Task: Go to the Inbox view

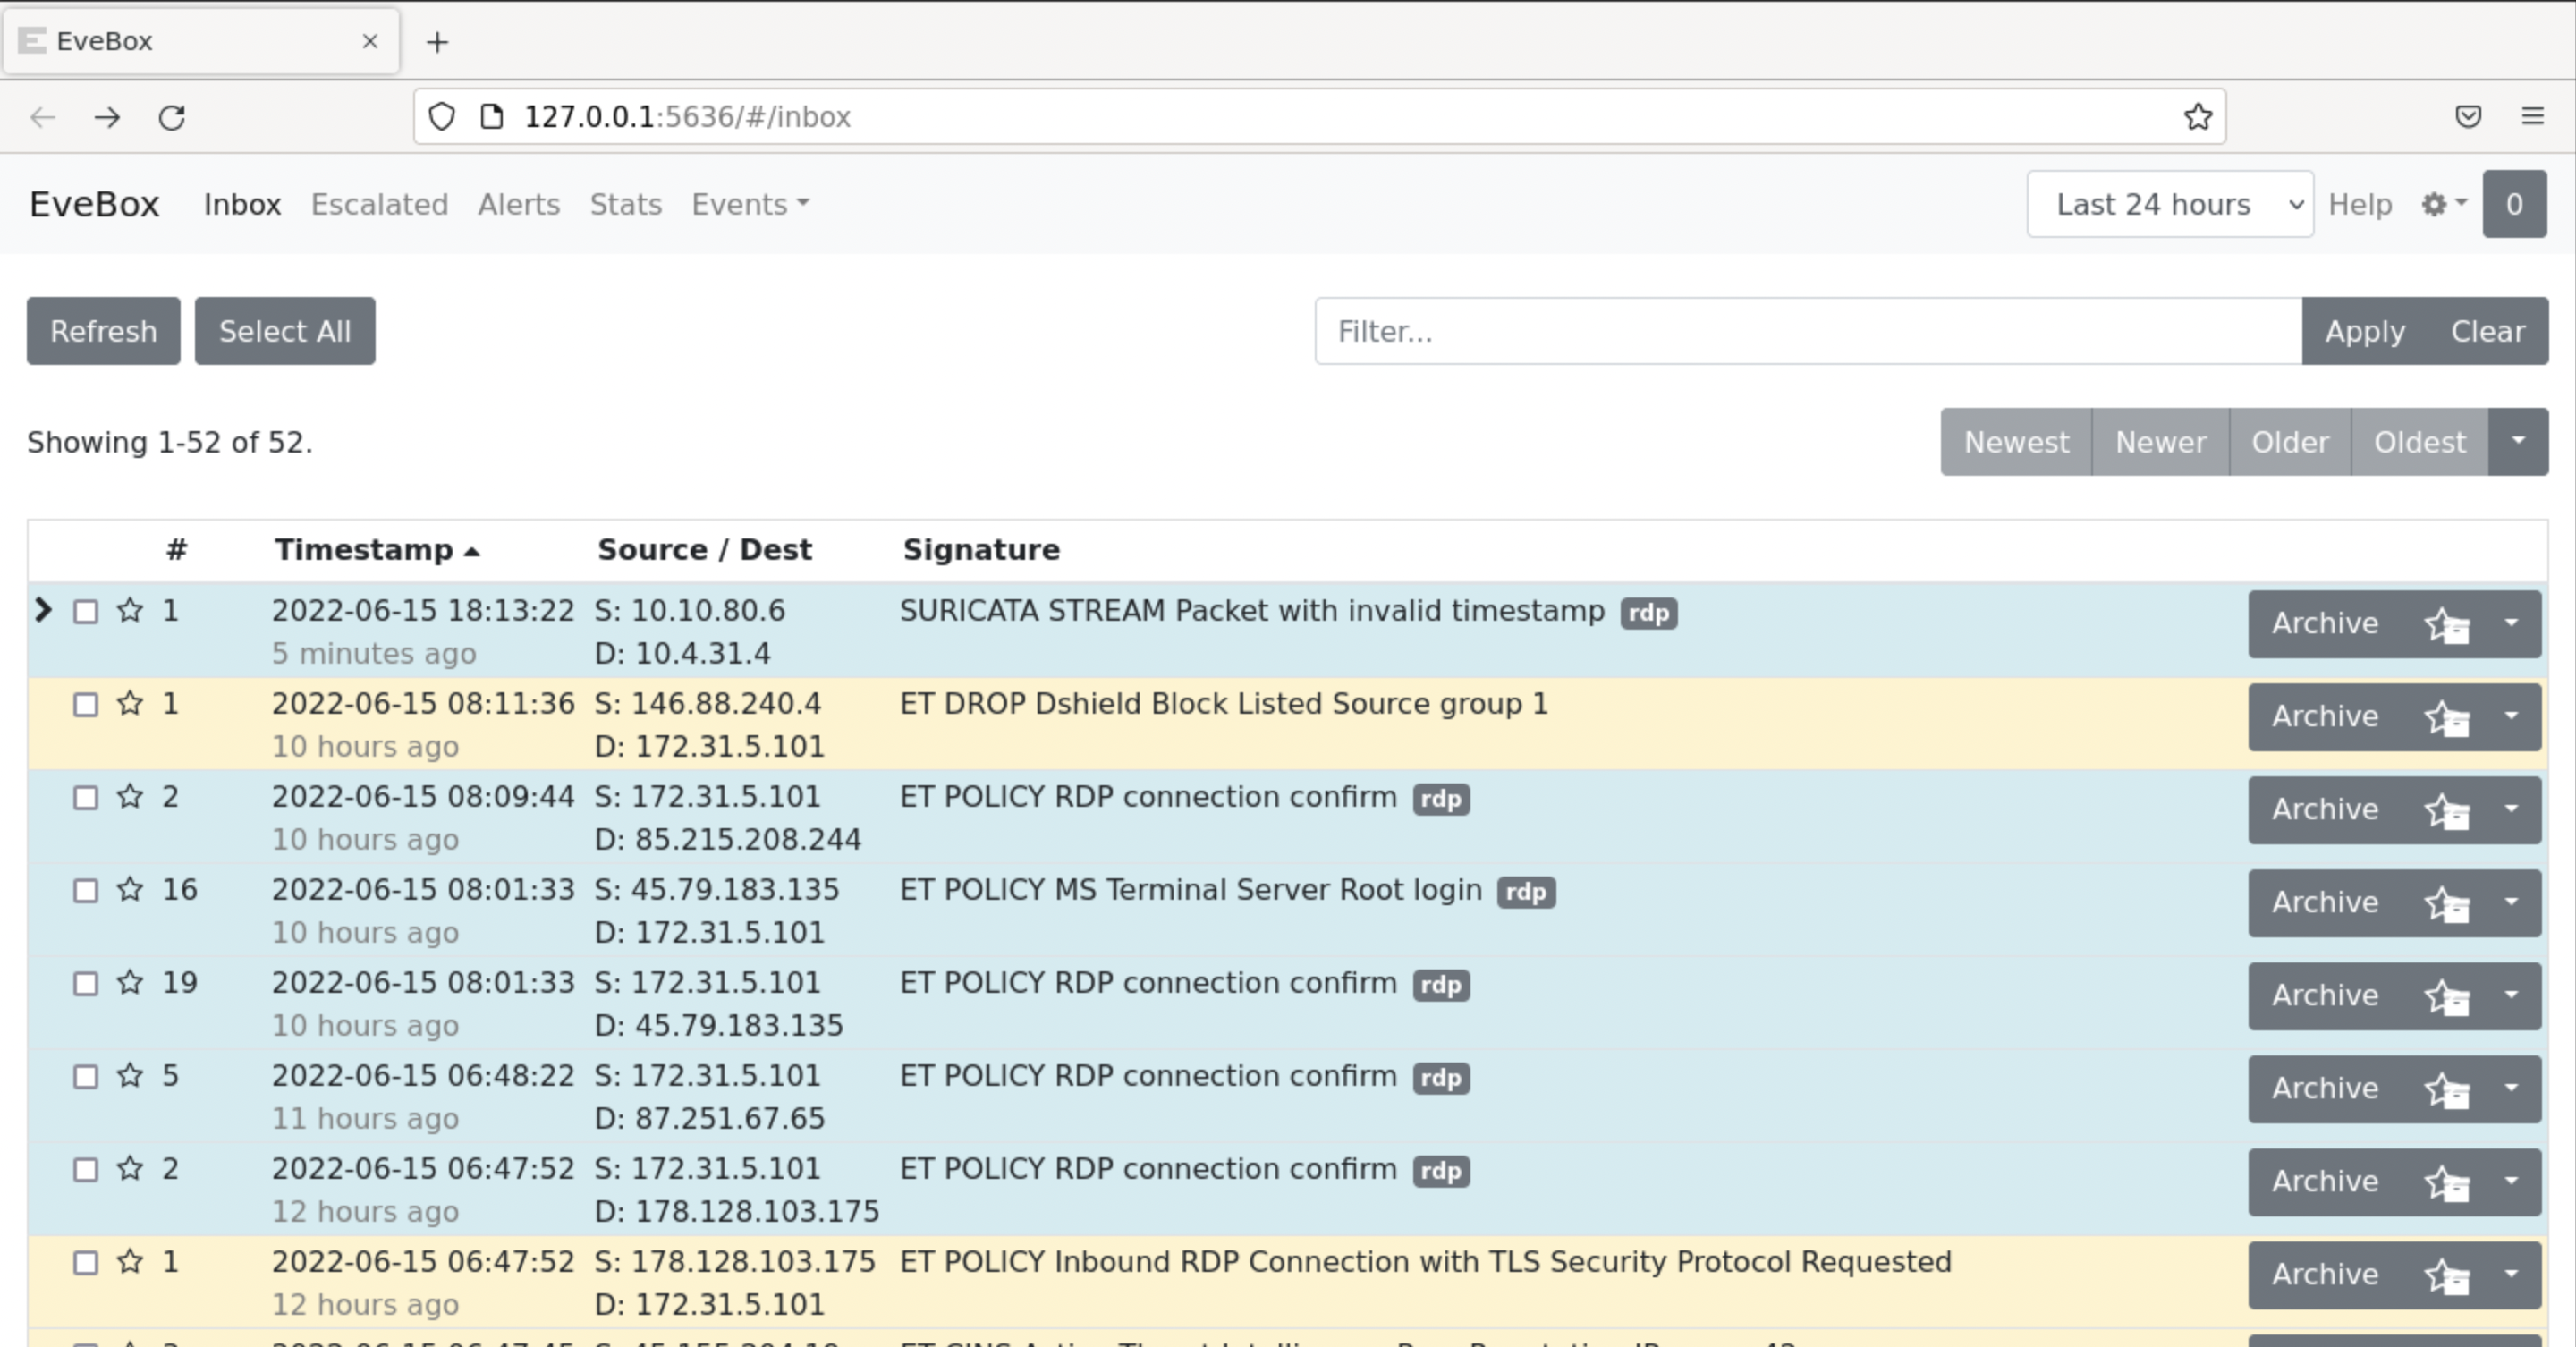Action: coord(242,204)
